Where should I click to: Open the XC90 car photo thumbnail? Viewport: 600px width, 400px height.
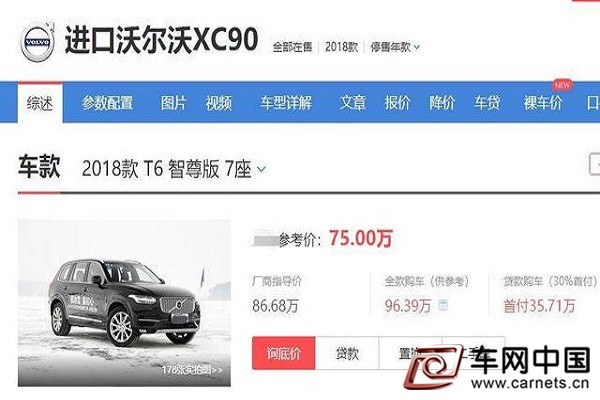[124, 303]
